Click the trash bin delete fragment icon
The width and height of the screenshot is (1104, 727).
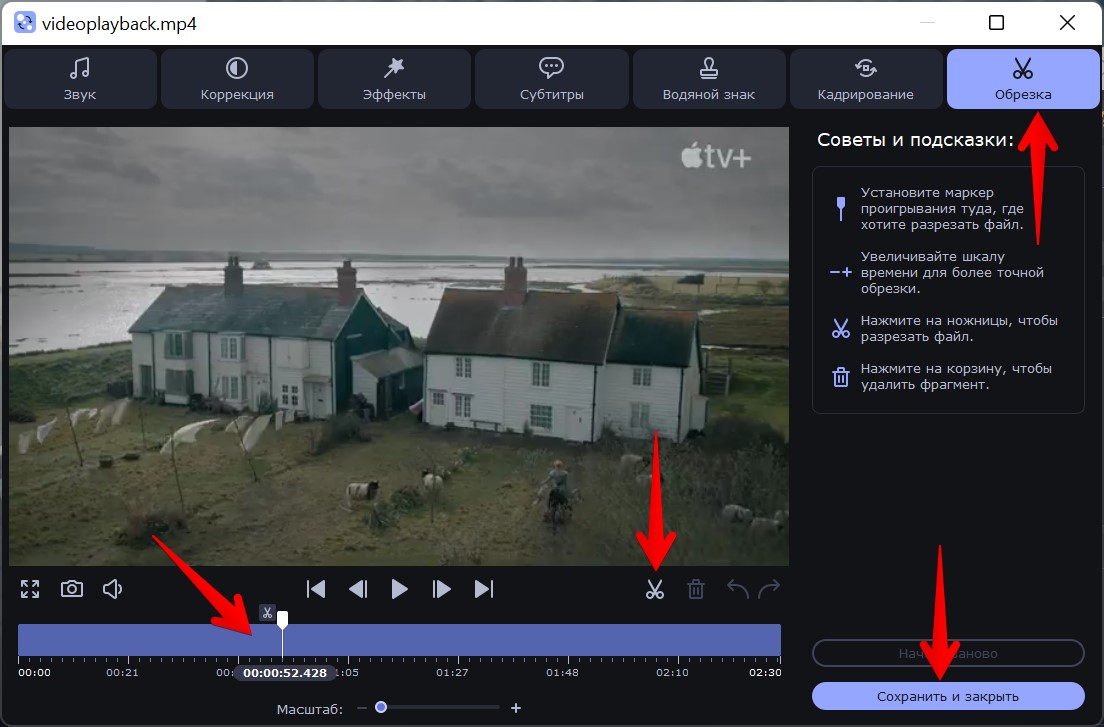pyautogui.click(x=696, y=589)
